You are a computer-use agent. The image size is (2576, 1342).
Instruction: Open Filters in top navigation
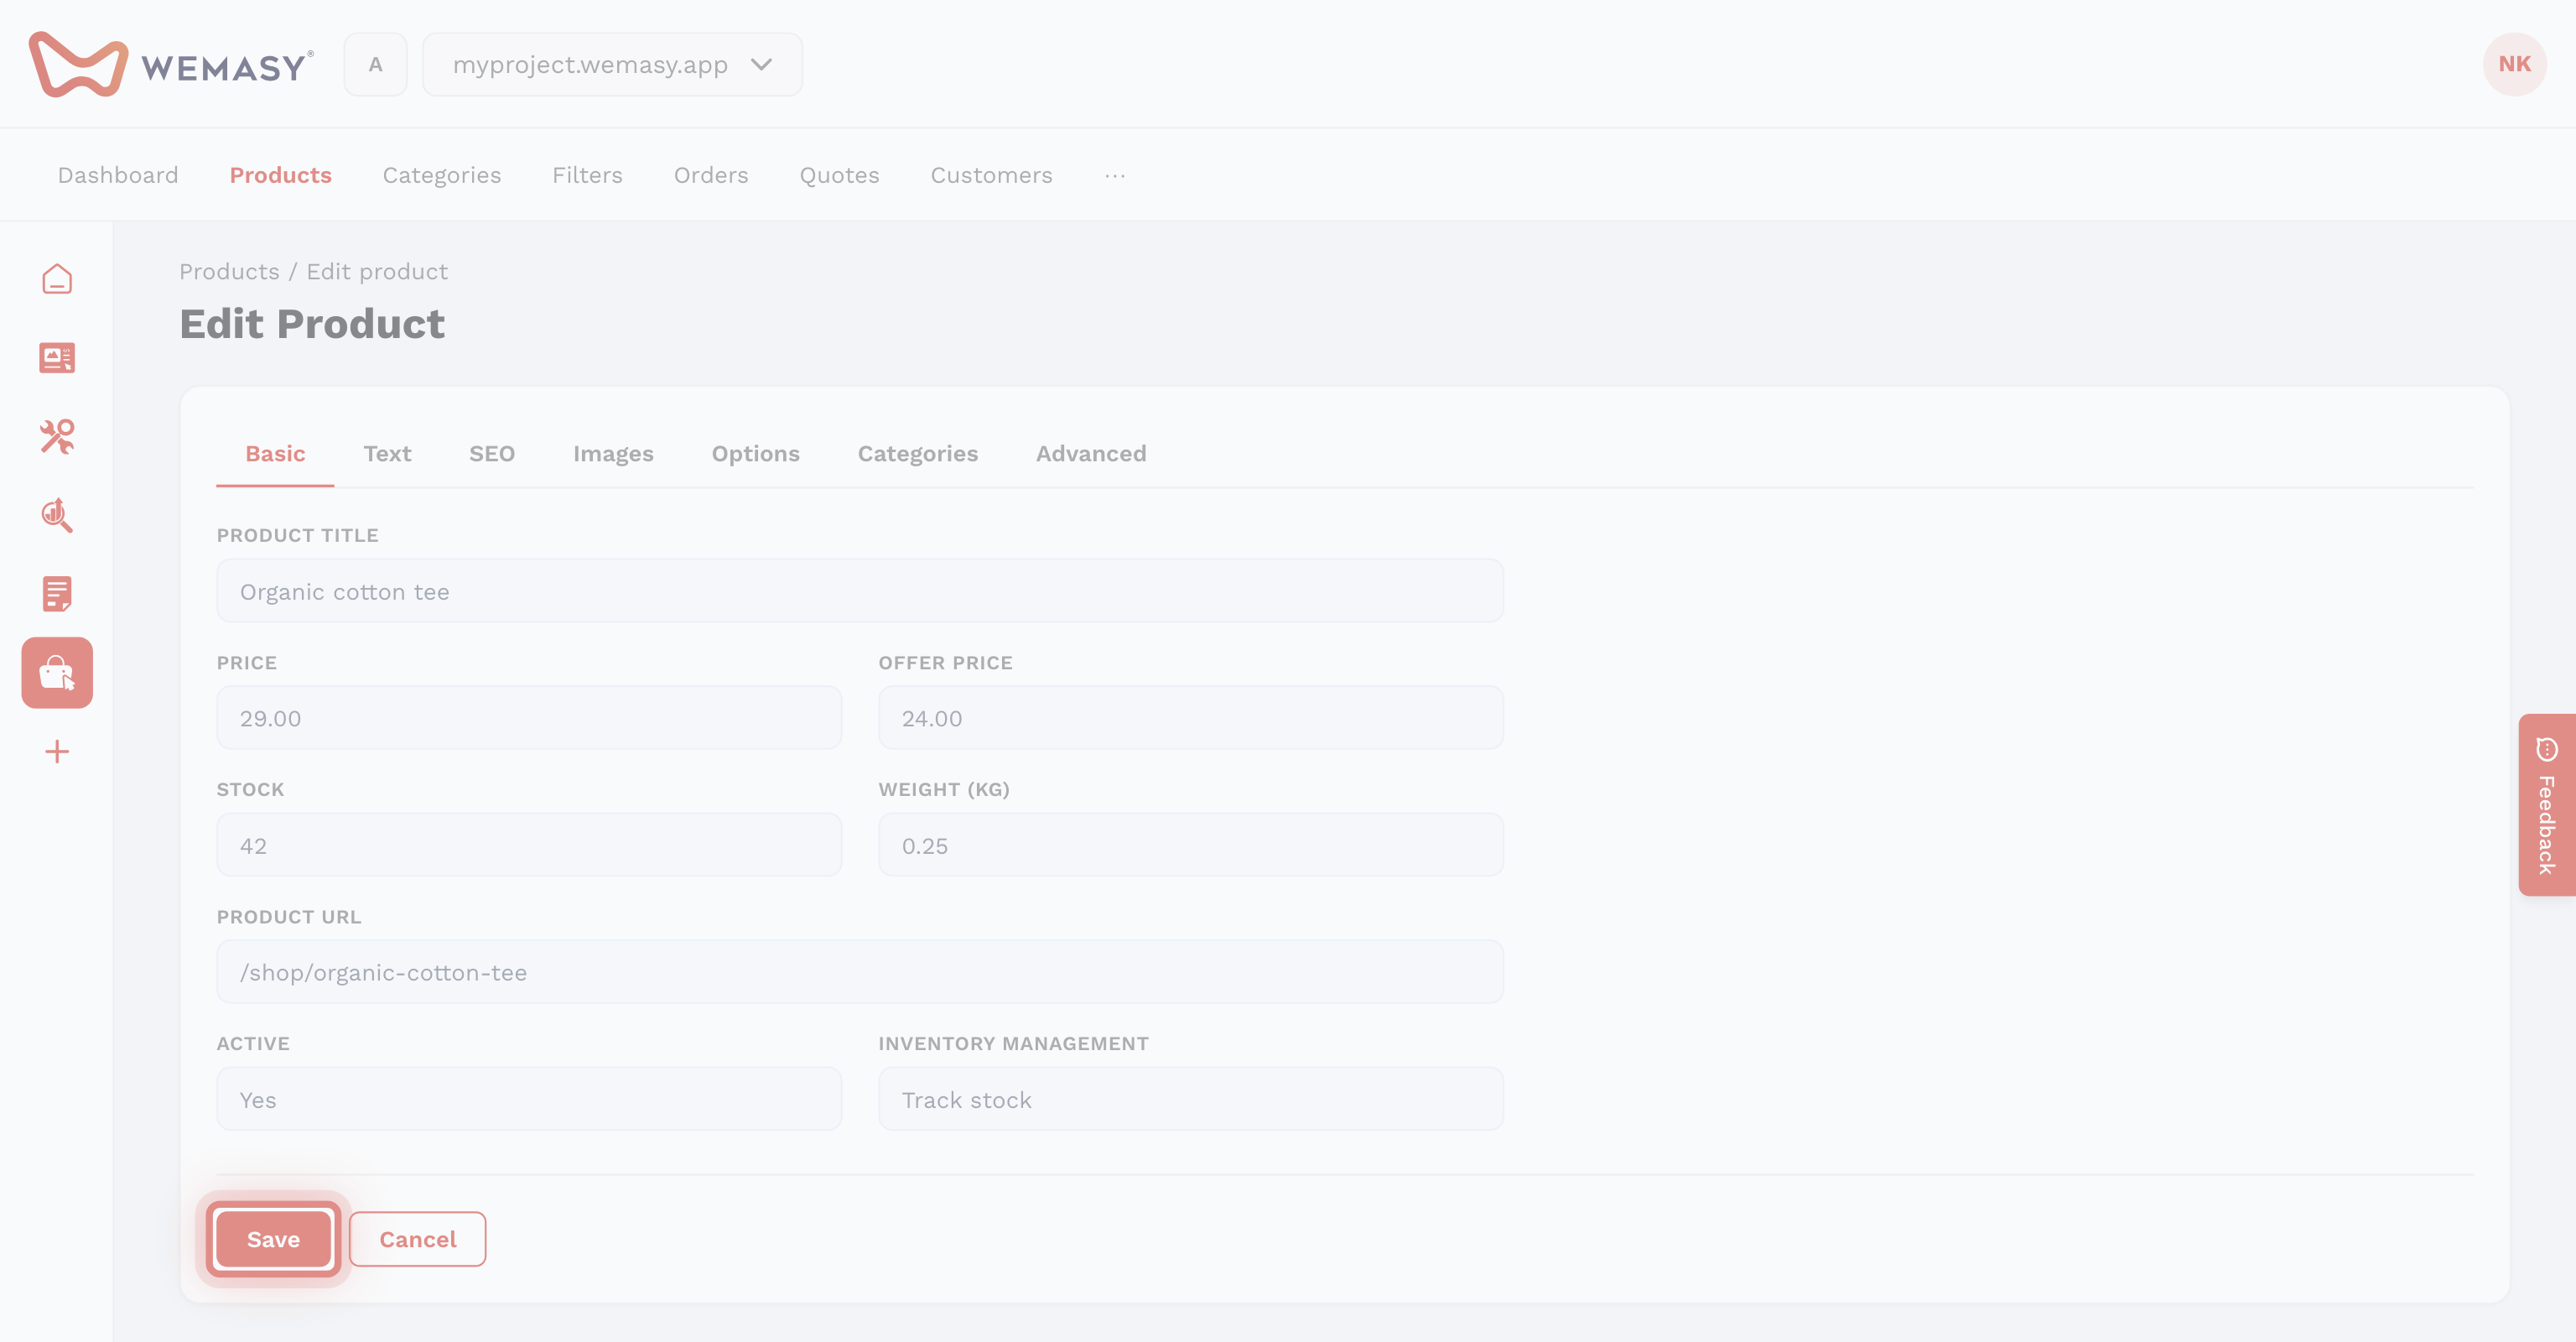click(x=587, y=175)
